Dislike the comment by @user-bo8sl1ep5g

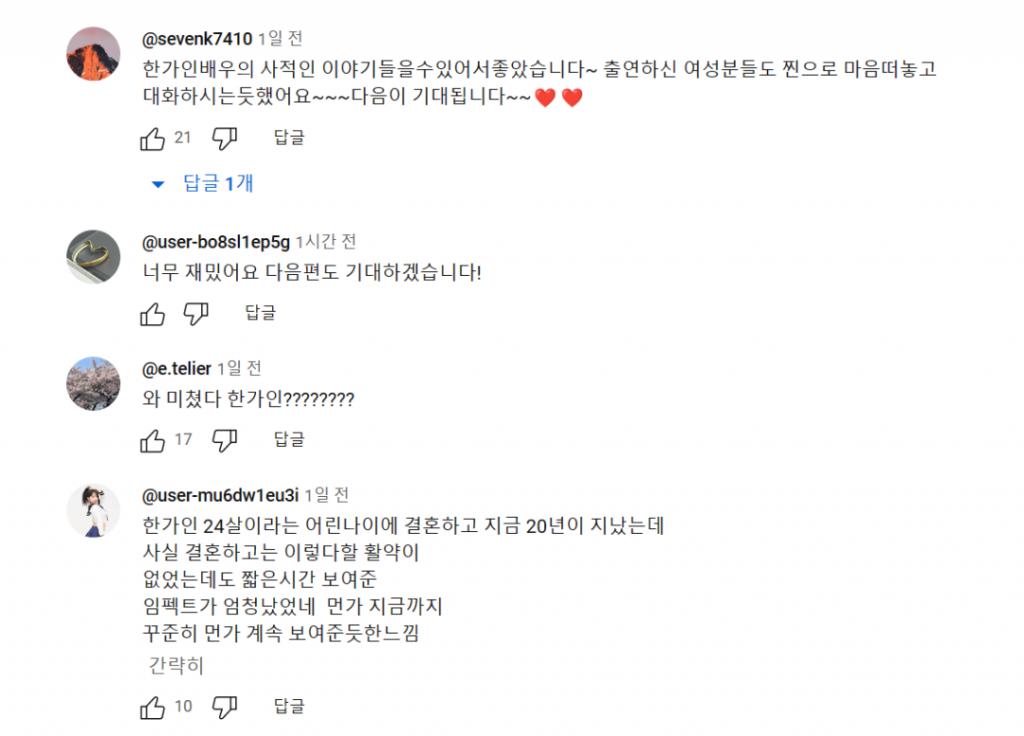[196, 314]
